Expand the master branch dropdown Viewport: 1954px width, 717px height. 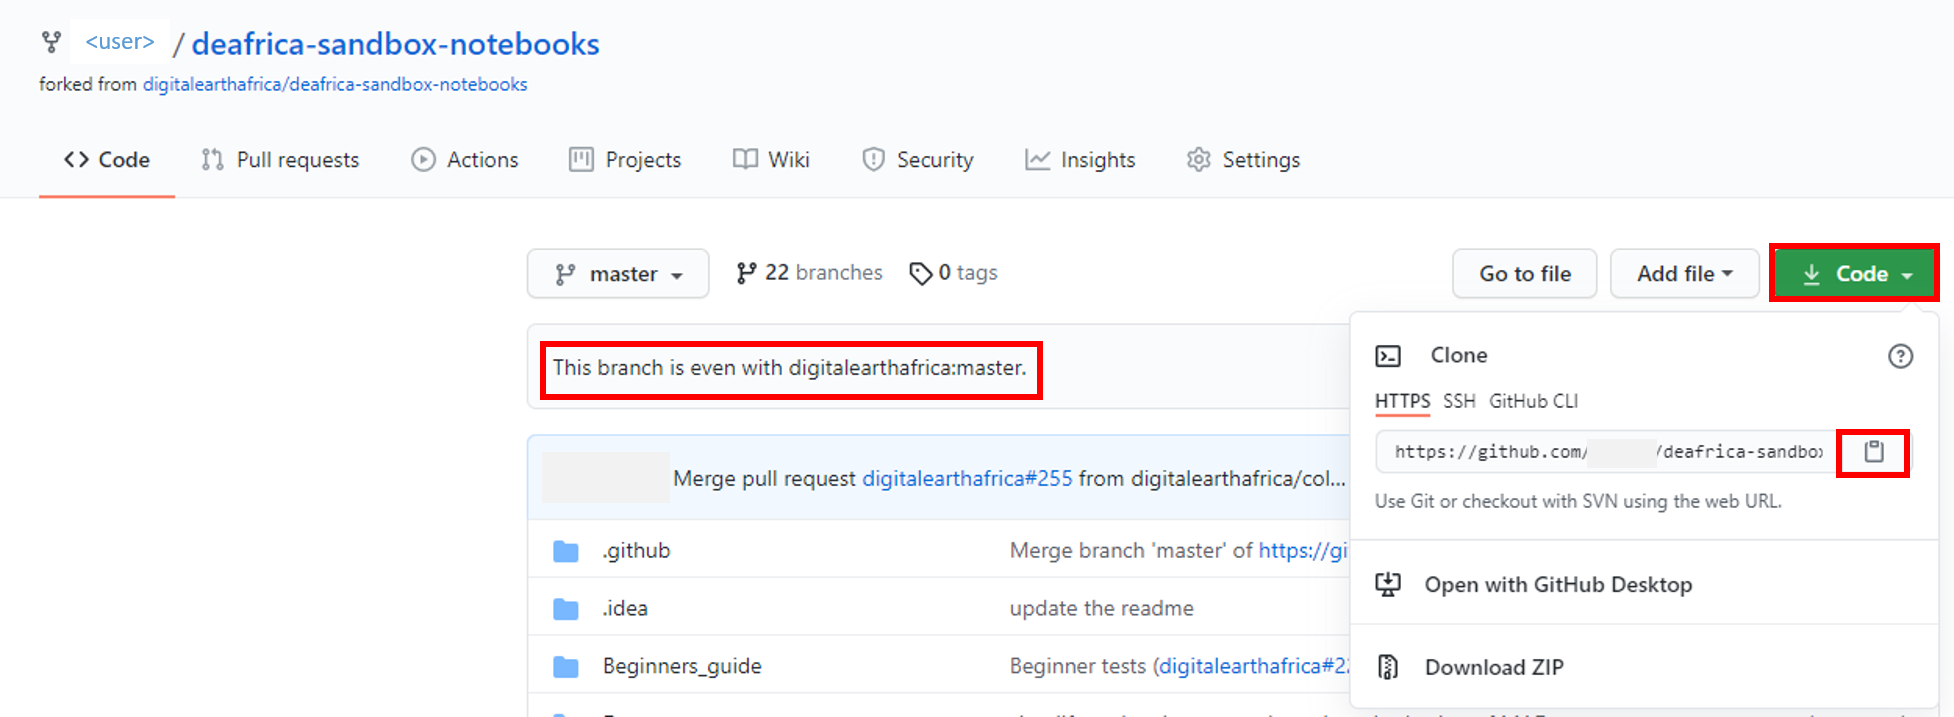point(618,274)
